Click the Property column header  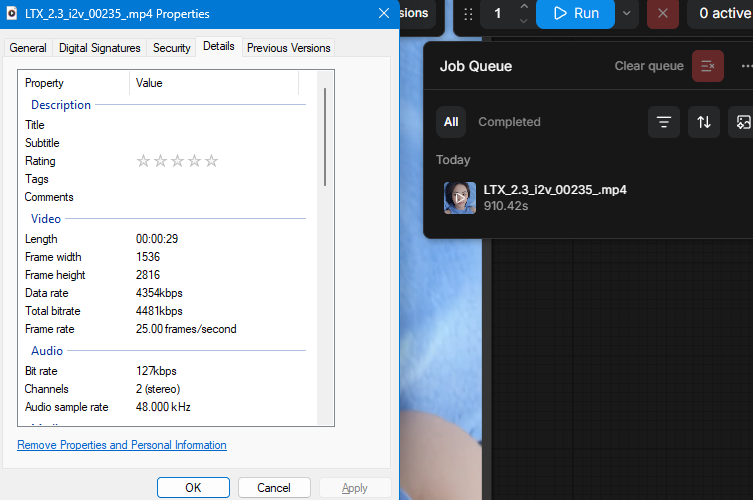tap(74, 83)
